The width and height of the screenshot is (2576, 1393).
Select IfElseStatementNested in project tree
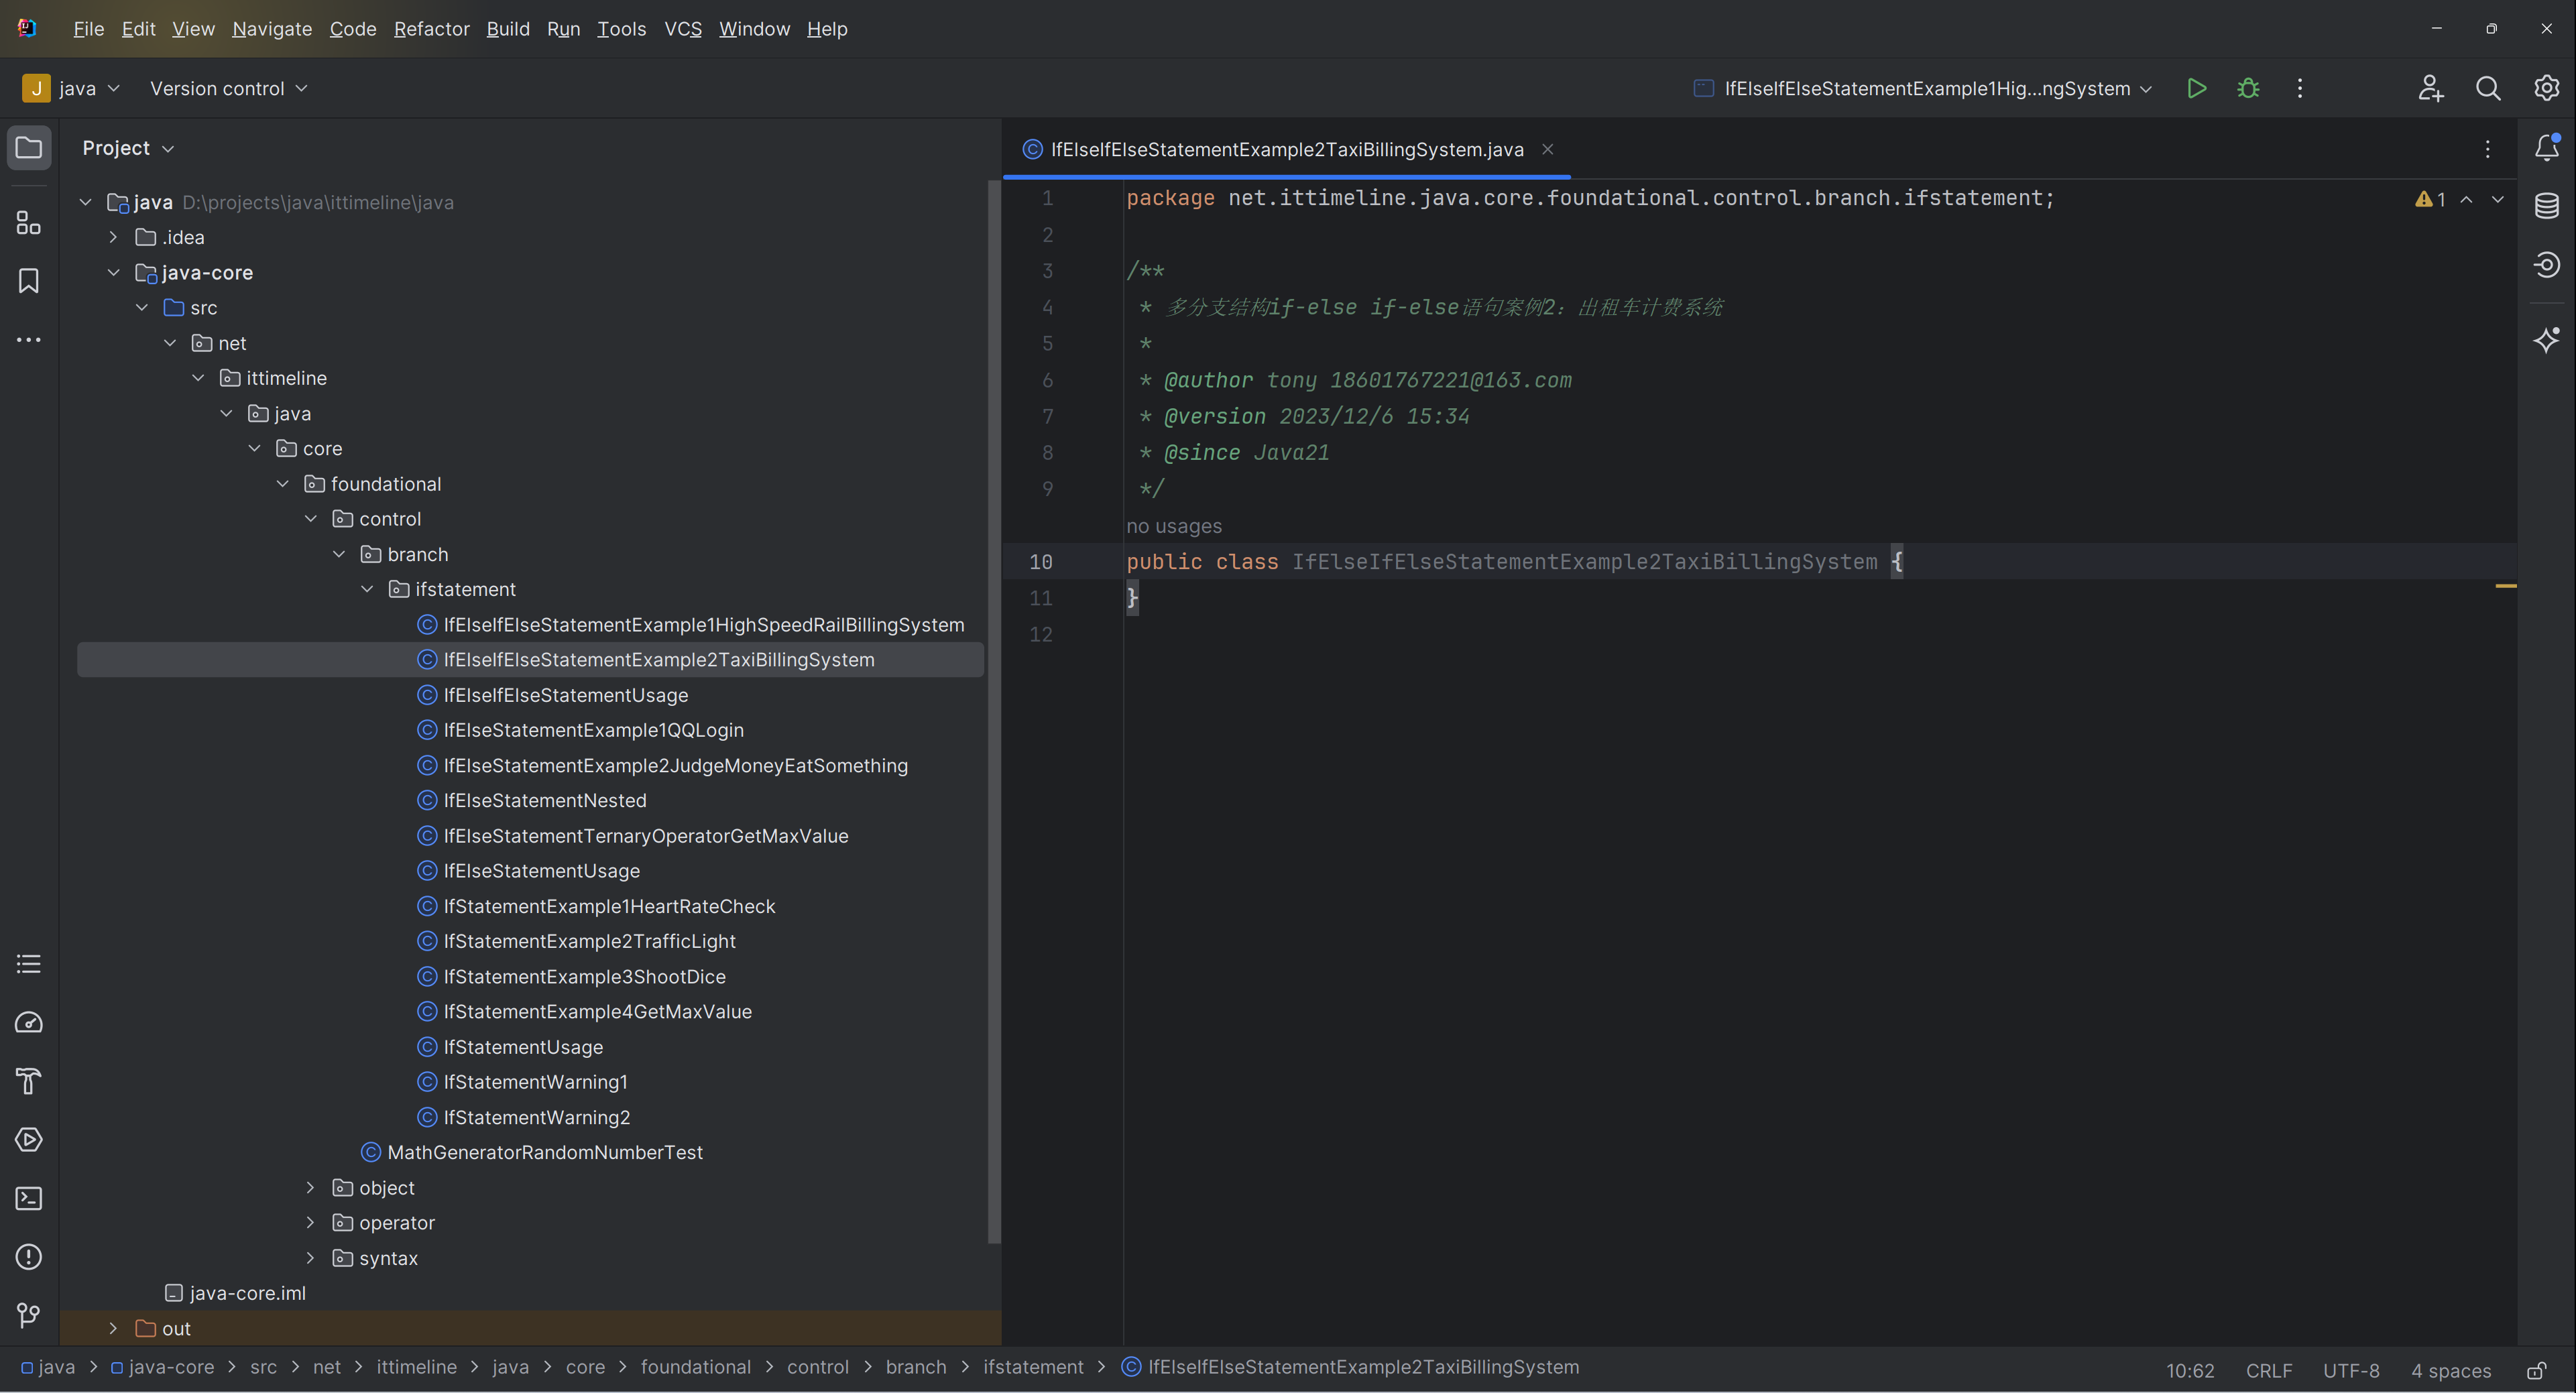coord(545,800)
